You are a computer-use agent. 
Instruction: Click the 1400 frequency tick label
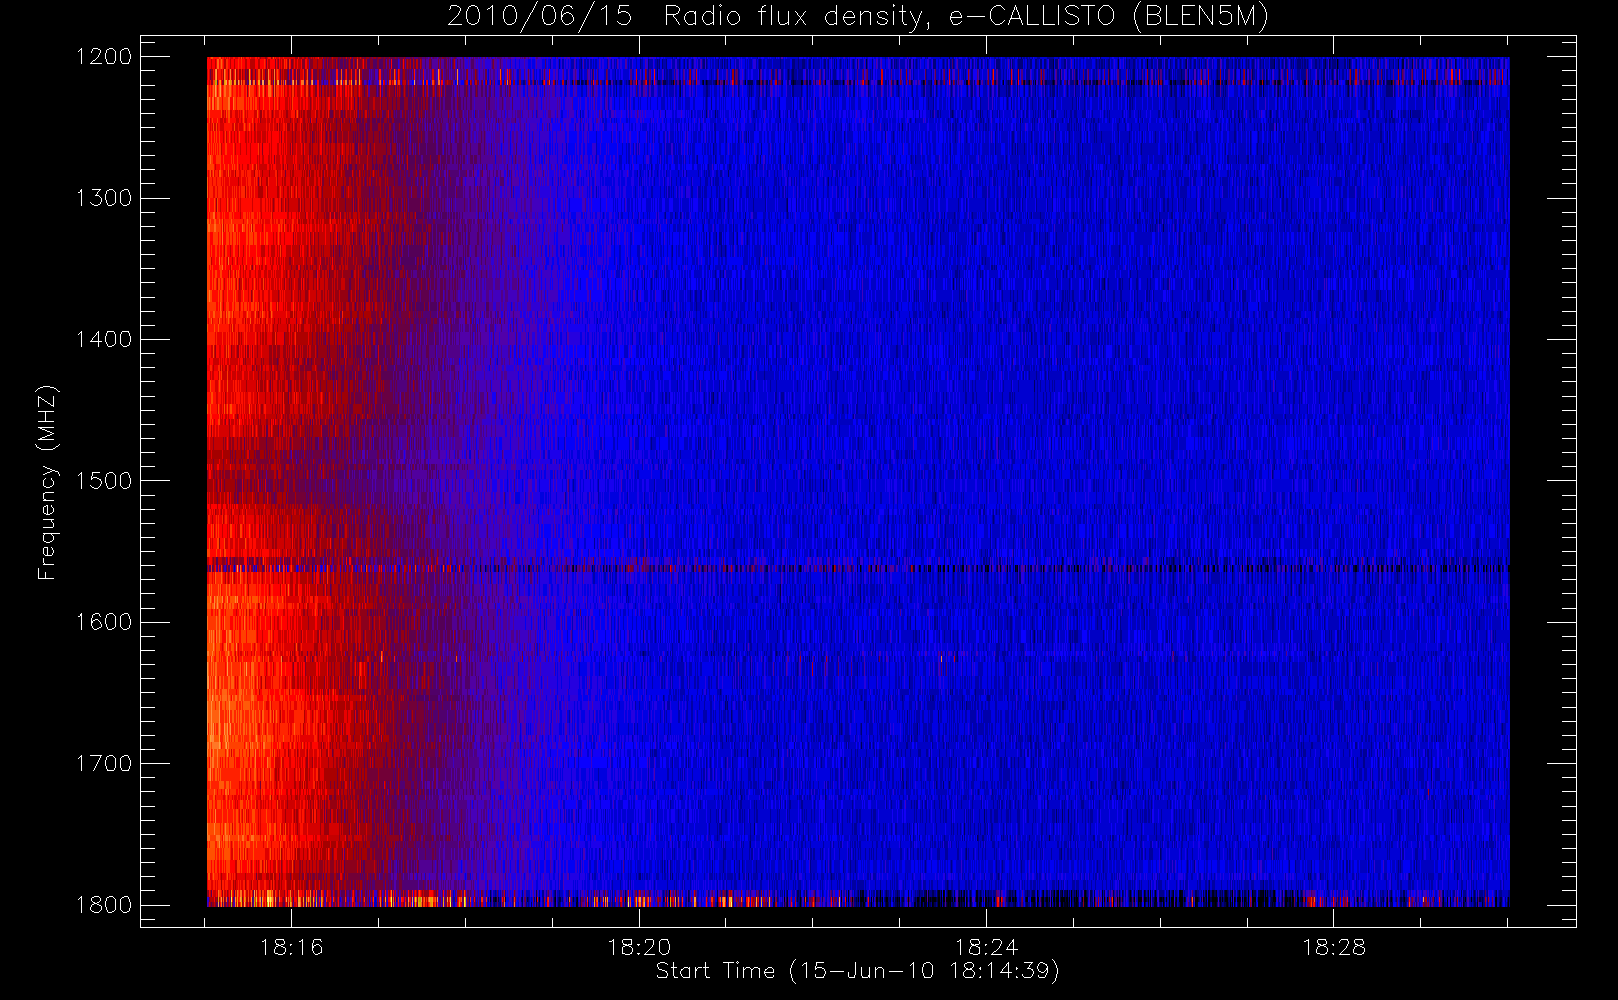(x=104, y=340)
